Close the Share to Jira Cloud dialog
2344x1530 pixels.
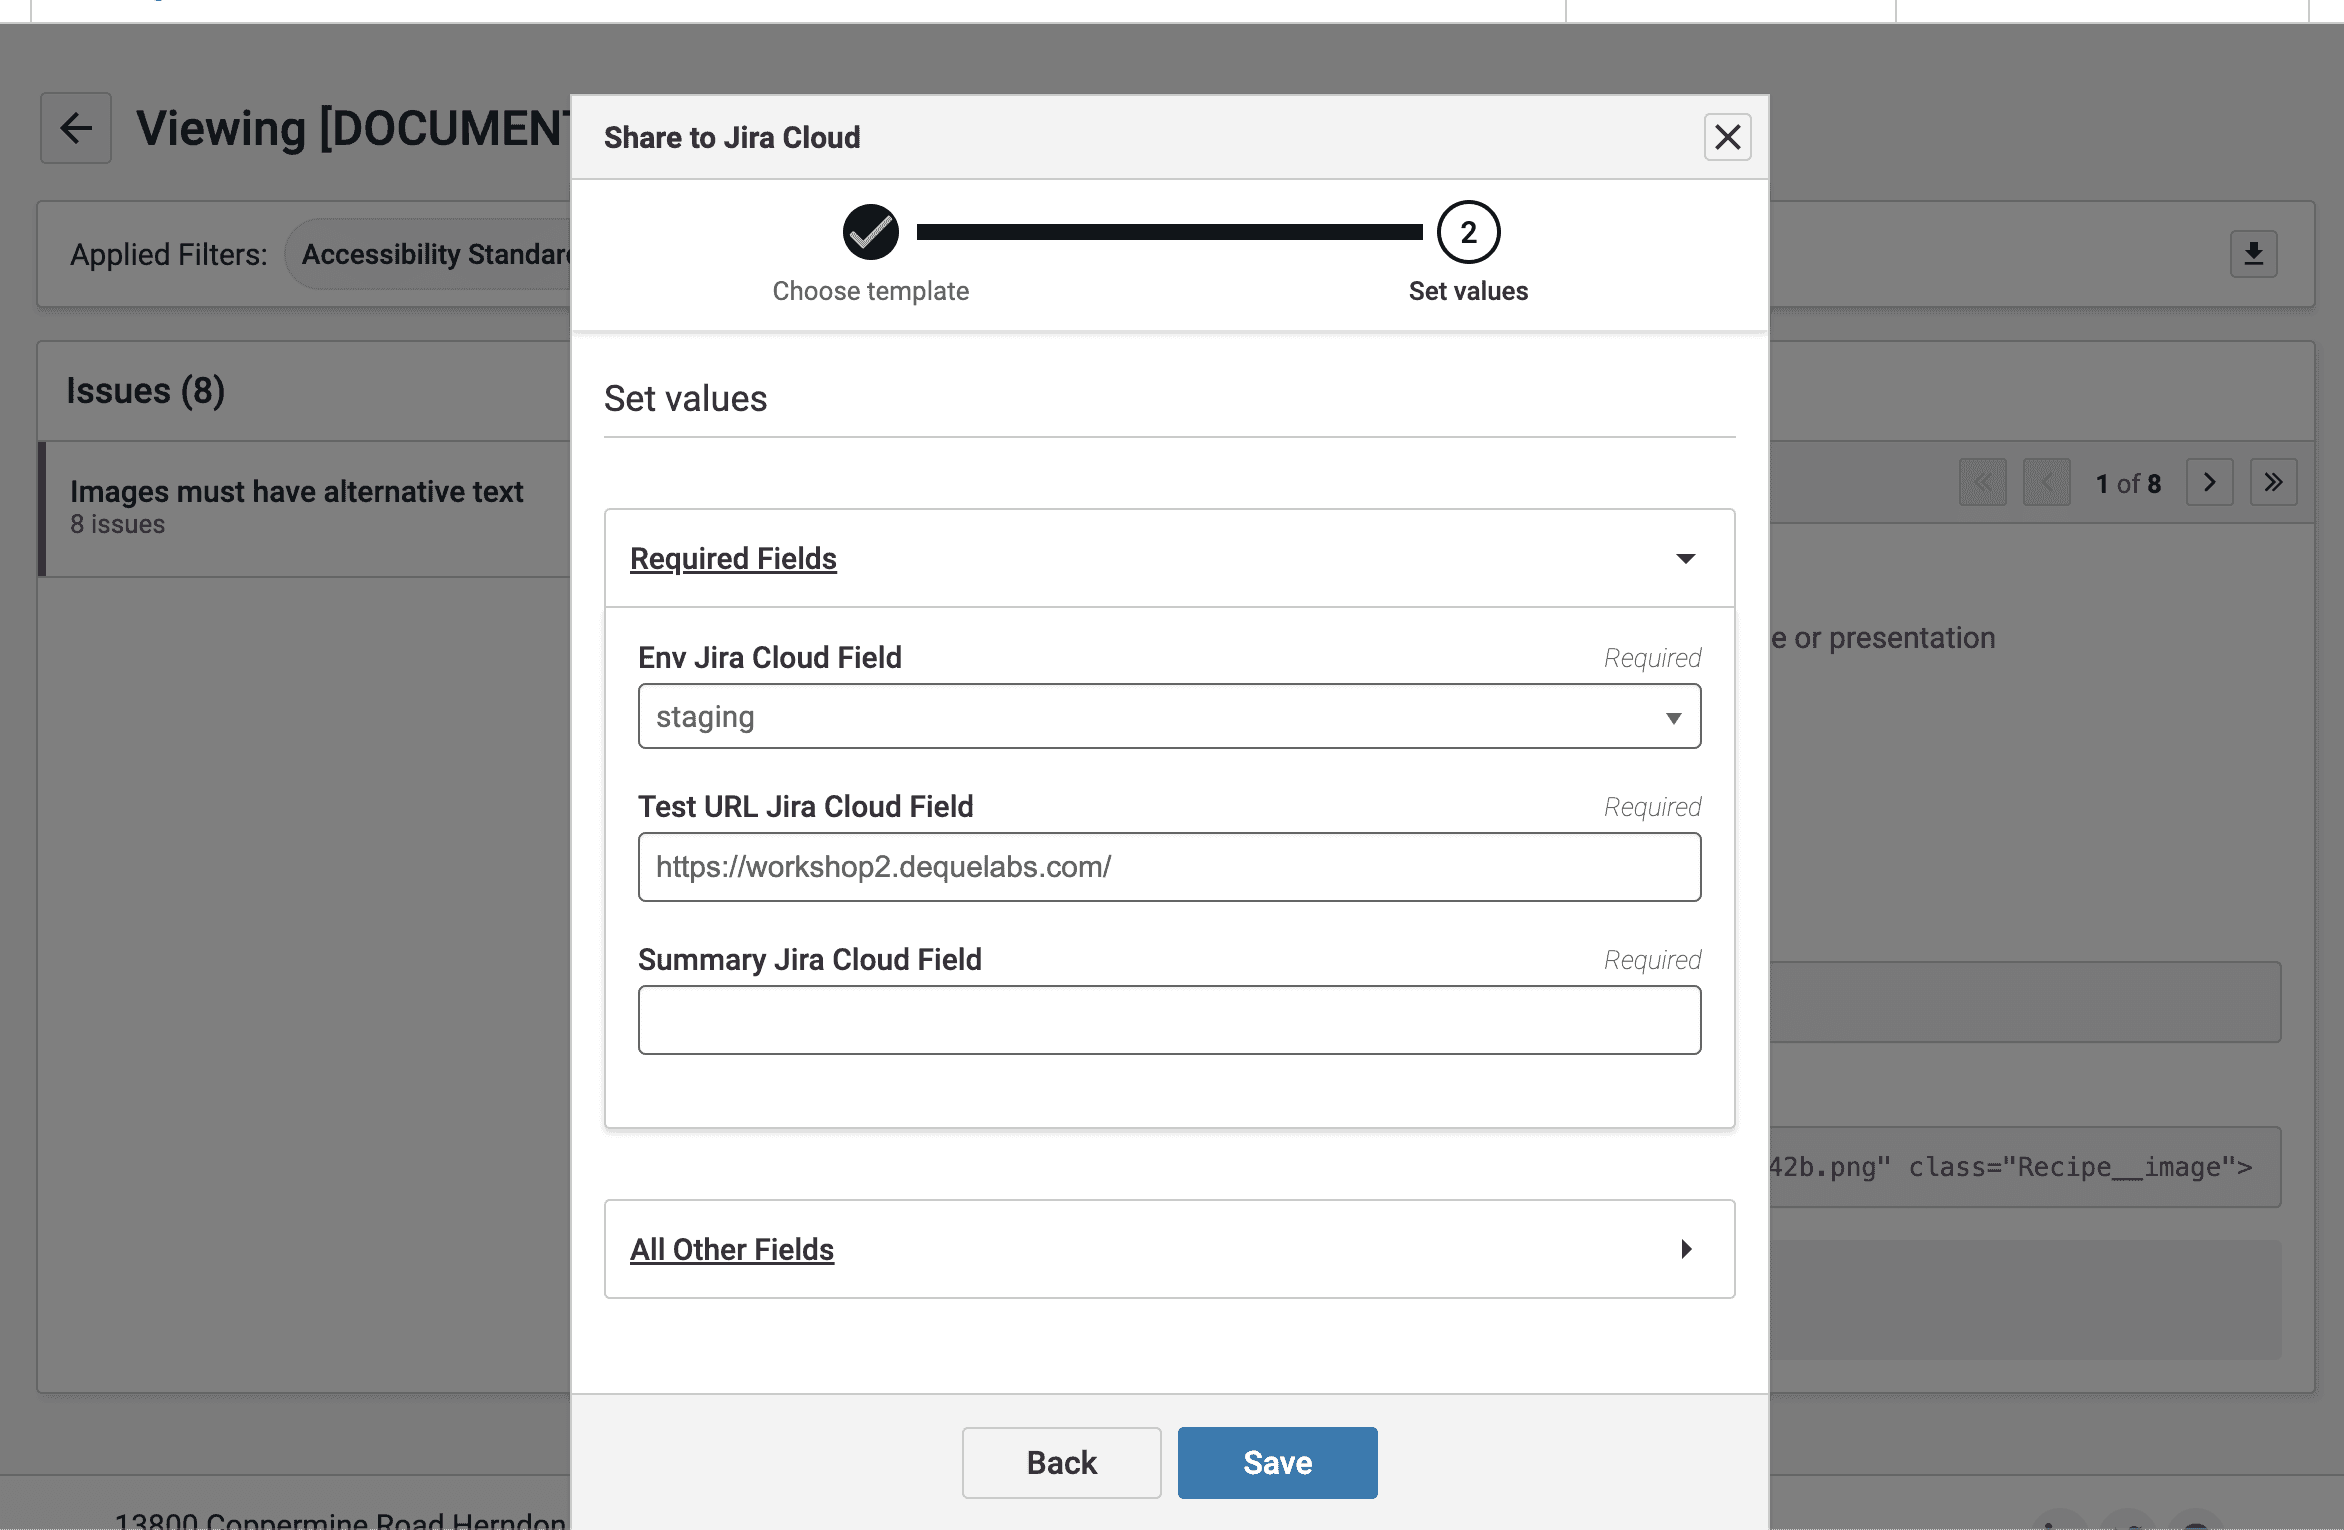(1727, 137)
